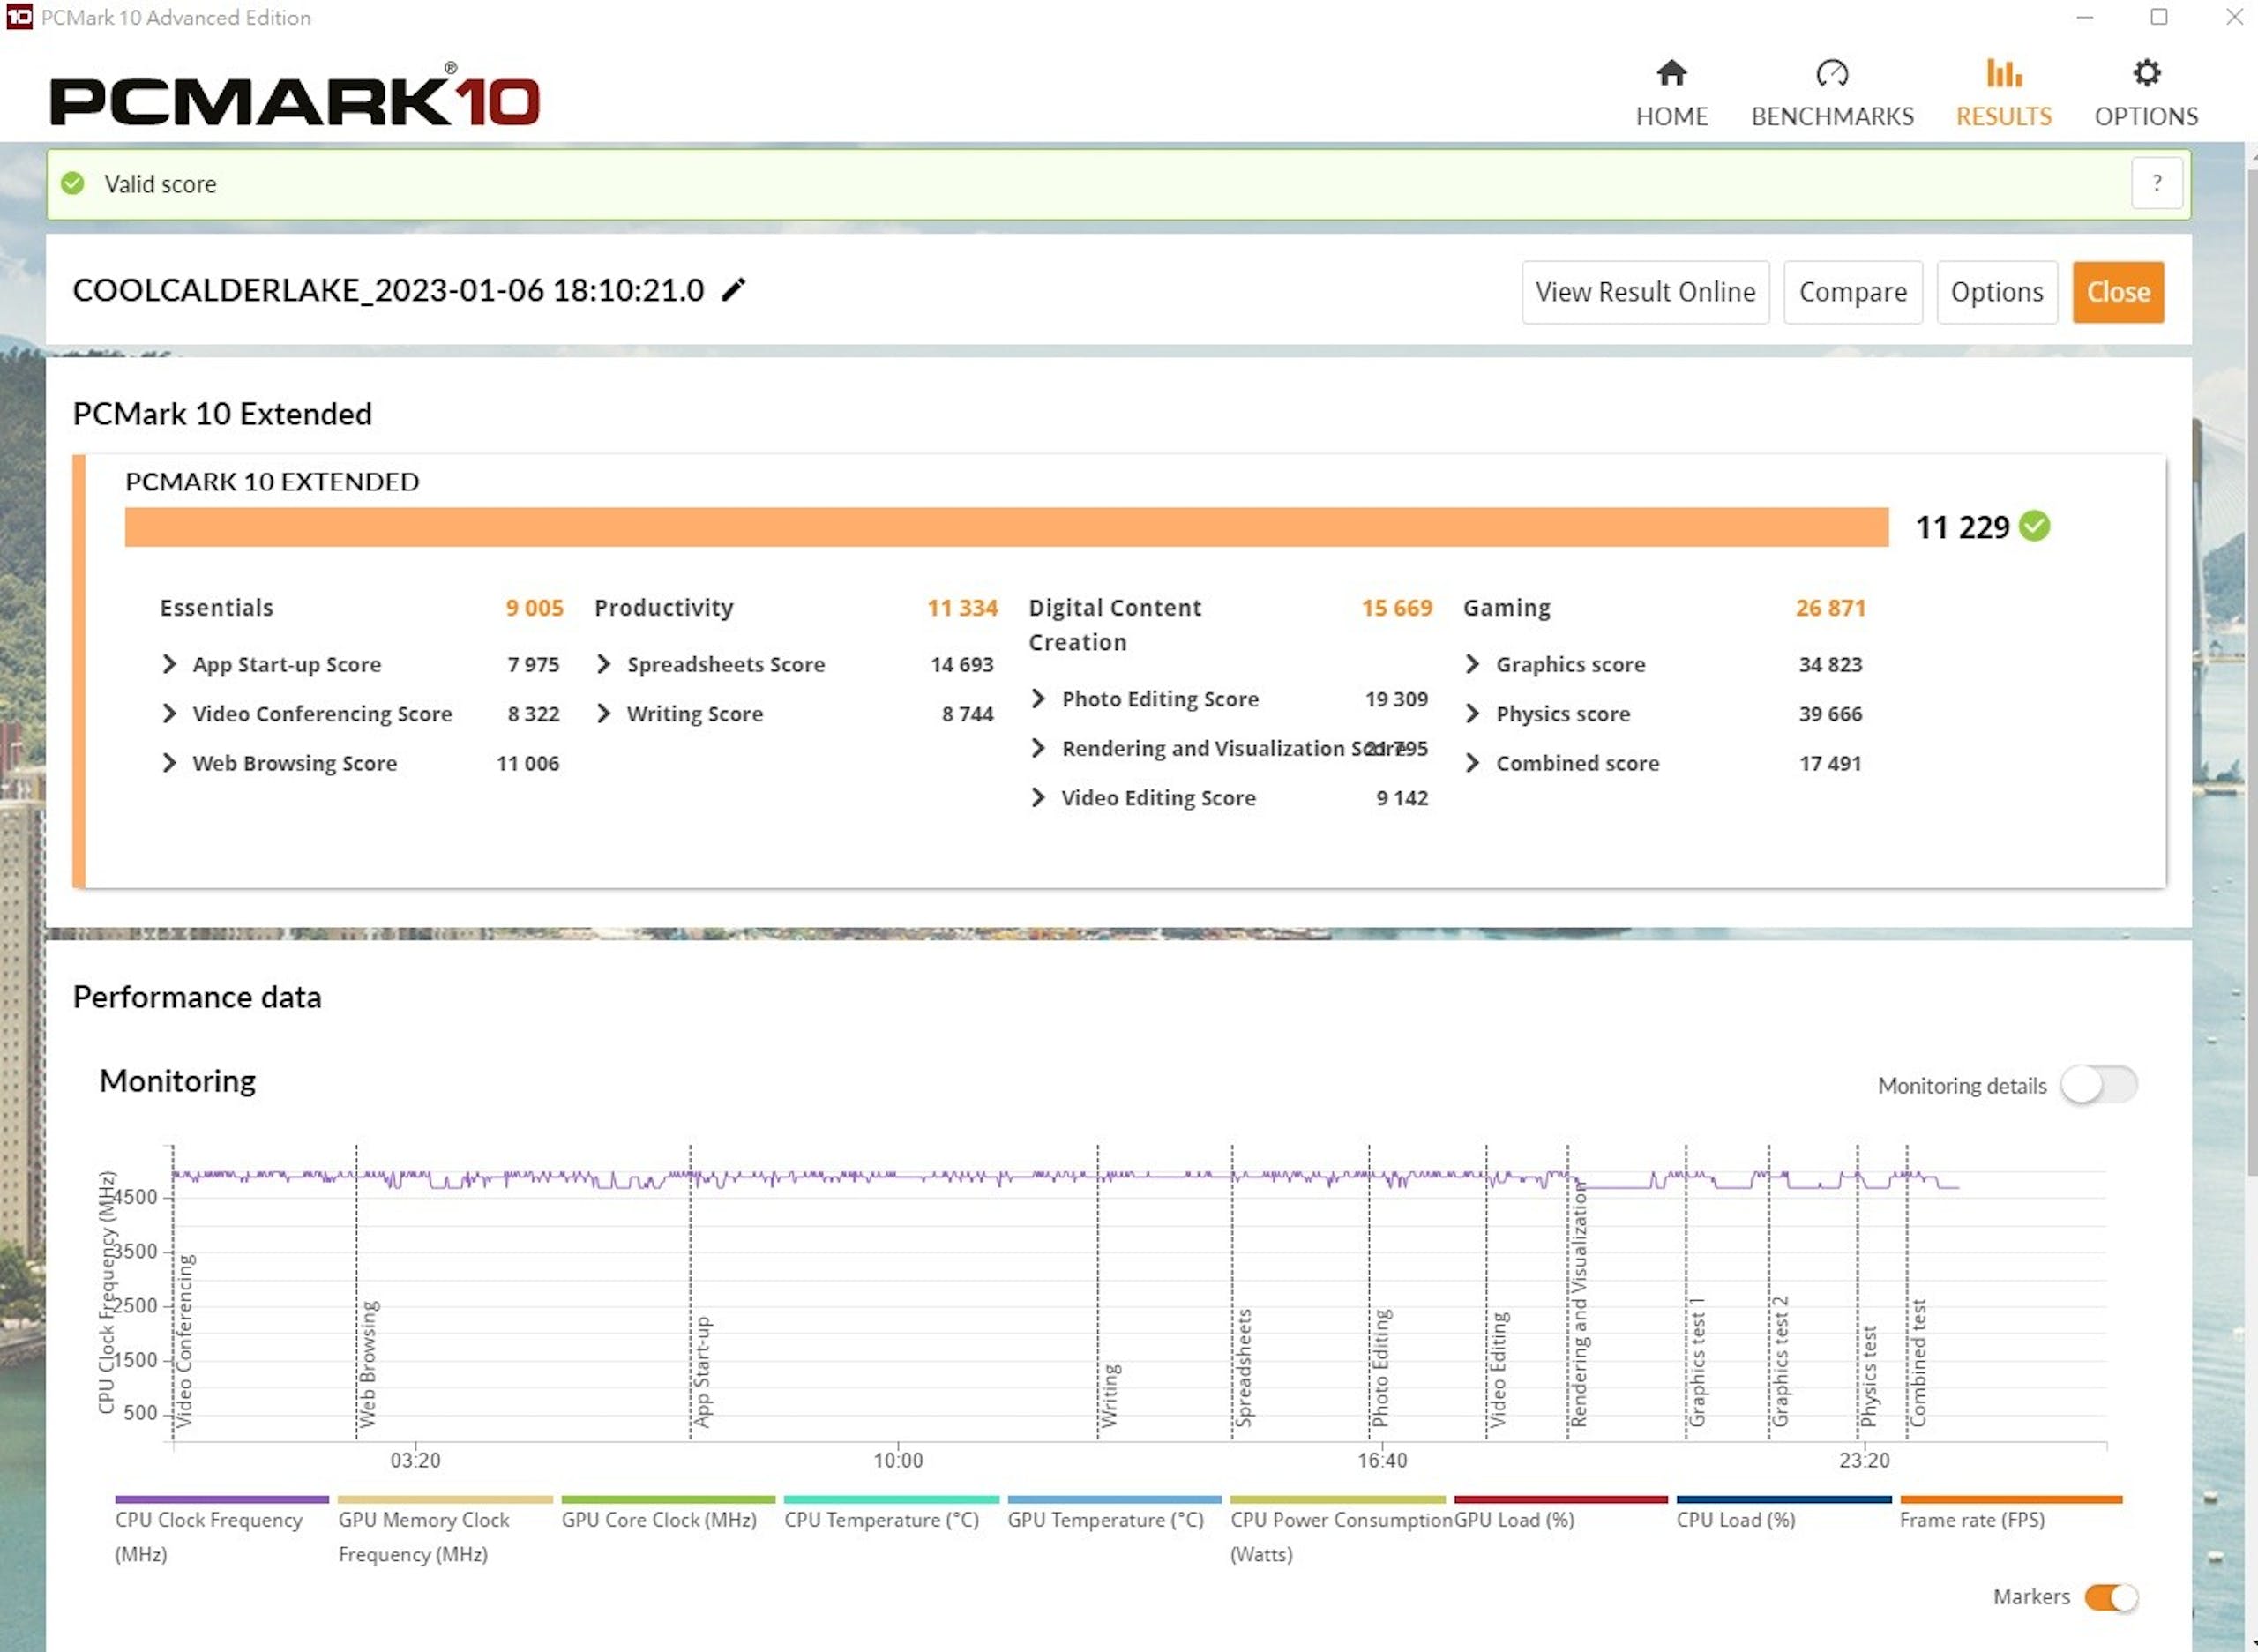Open the HOME tab
The image size is (2258, 1652).
coord(1671,94)
